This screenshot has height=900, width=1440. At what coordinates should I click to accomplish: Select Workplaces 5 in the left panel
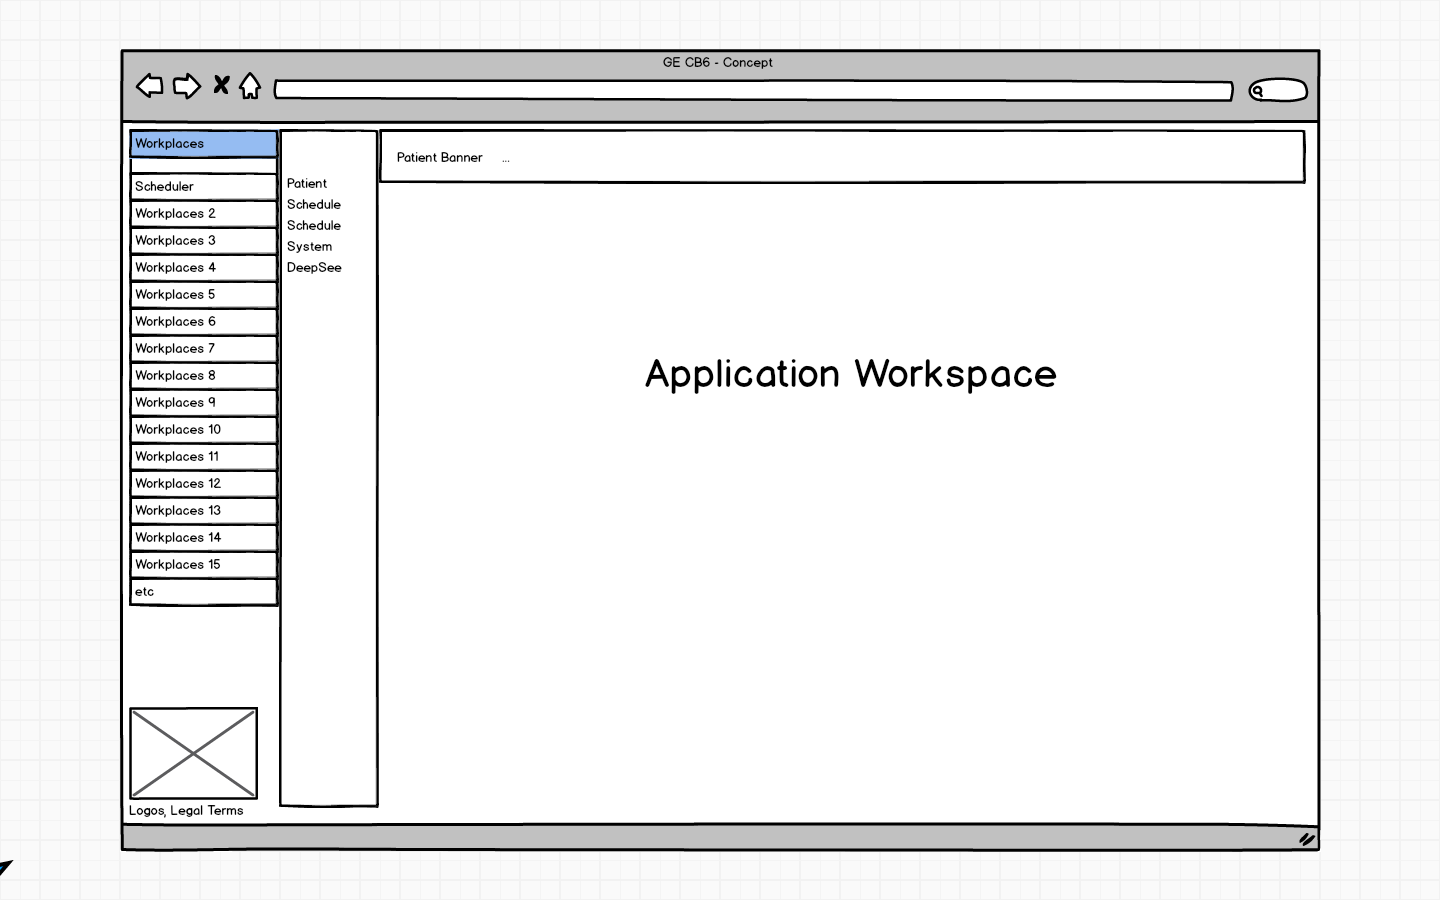click(203, 294)
